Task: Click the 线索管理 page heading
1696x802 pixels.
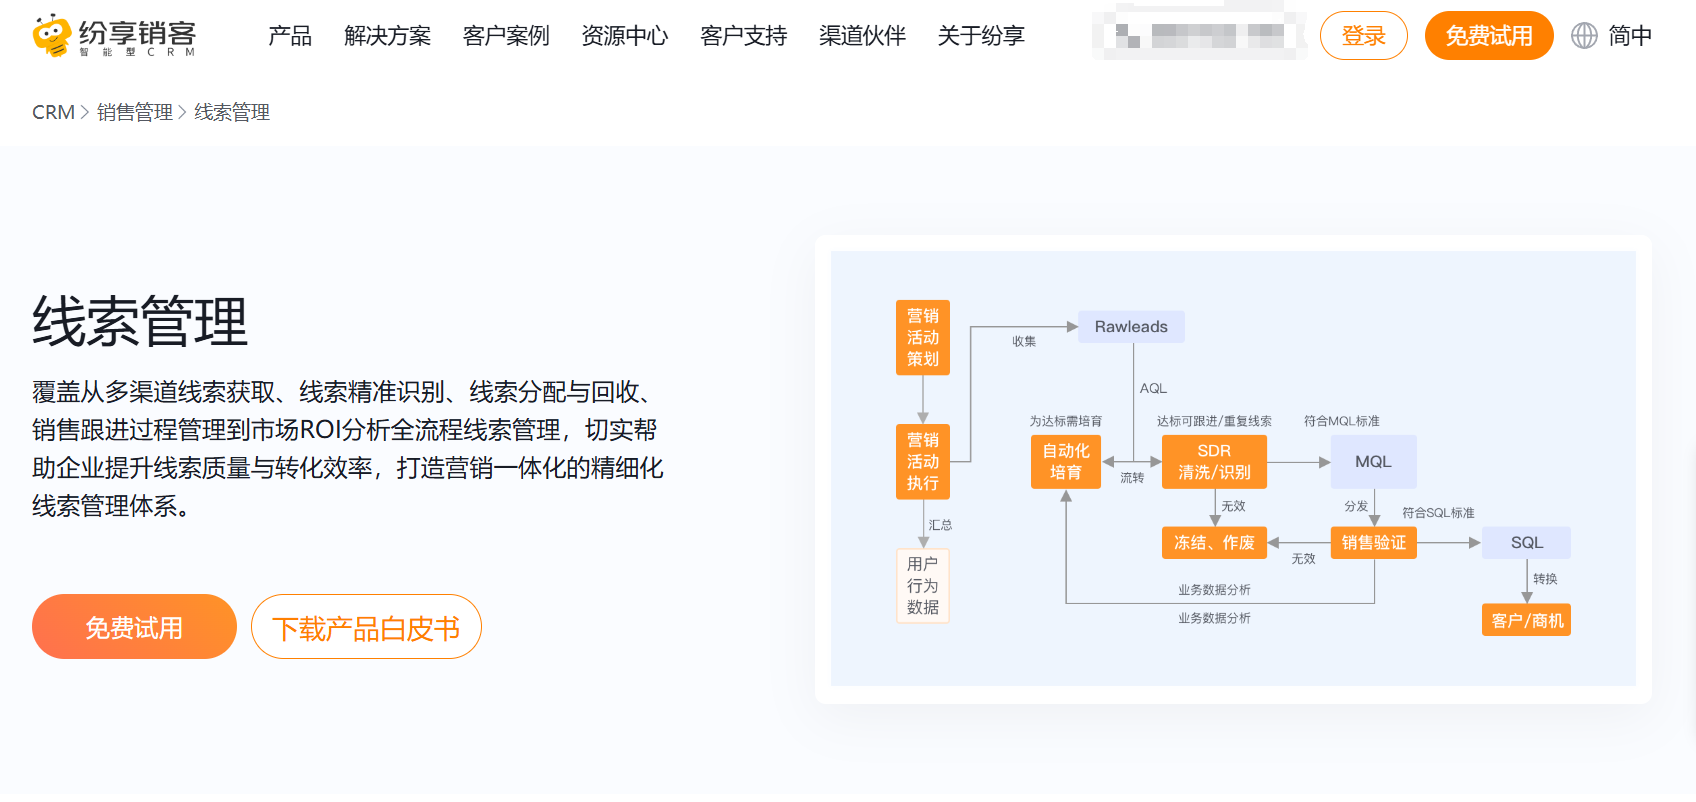Action: coord(140,322)
